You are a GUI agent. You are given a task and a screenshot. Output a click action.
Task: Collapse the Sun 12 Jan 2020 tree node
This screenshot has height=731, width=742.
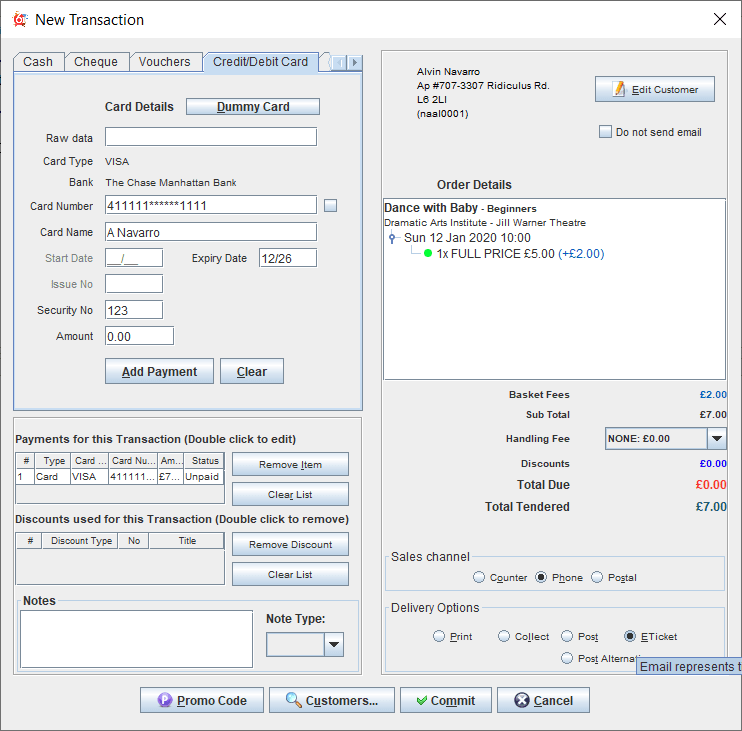coord(393,239)
